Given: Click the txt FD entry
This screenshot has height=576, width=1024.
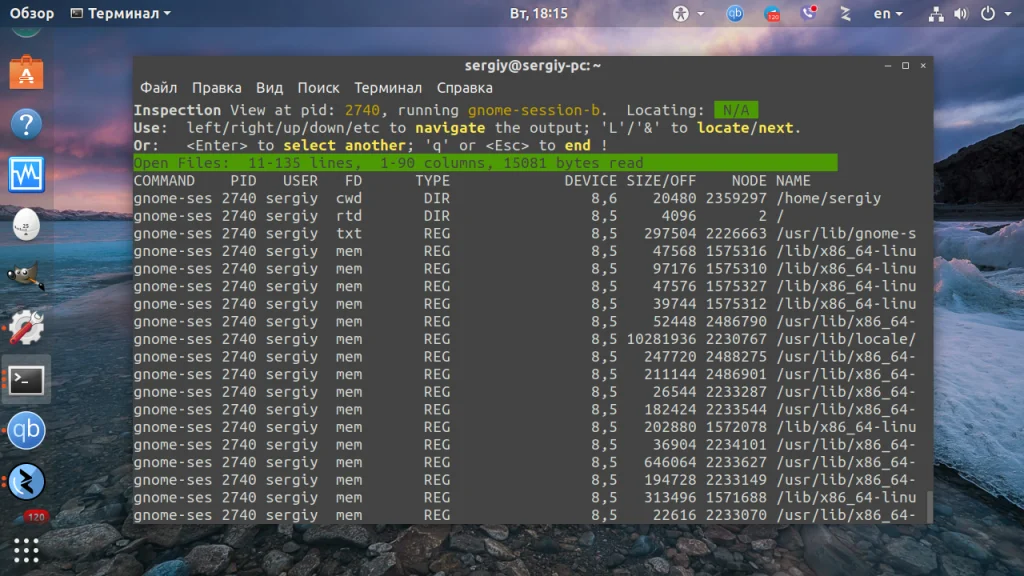Looking at the screenshot, I should point(349,233).
